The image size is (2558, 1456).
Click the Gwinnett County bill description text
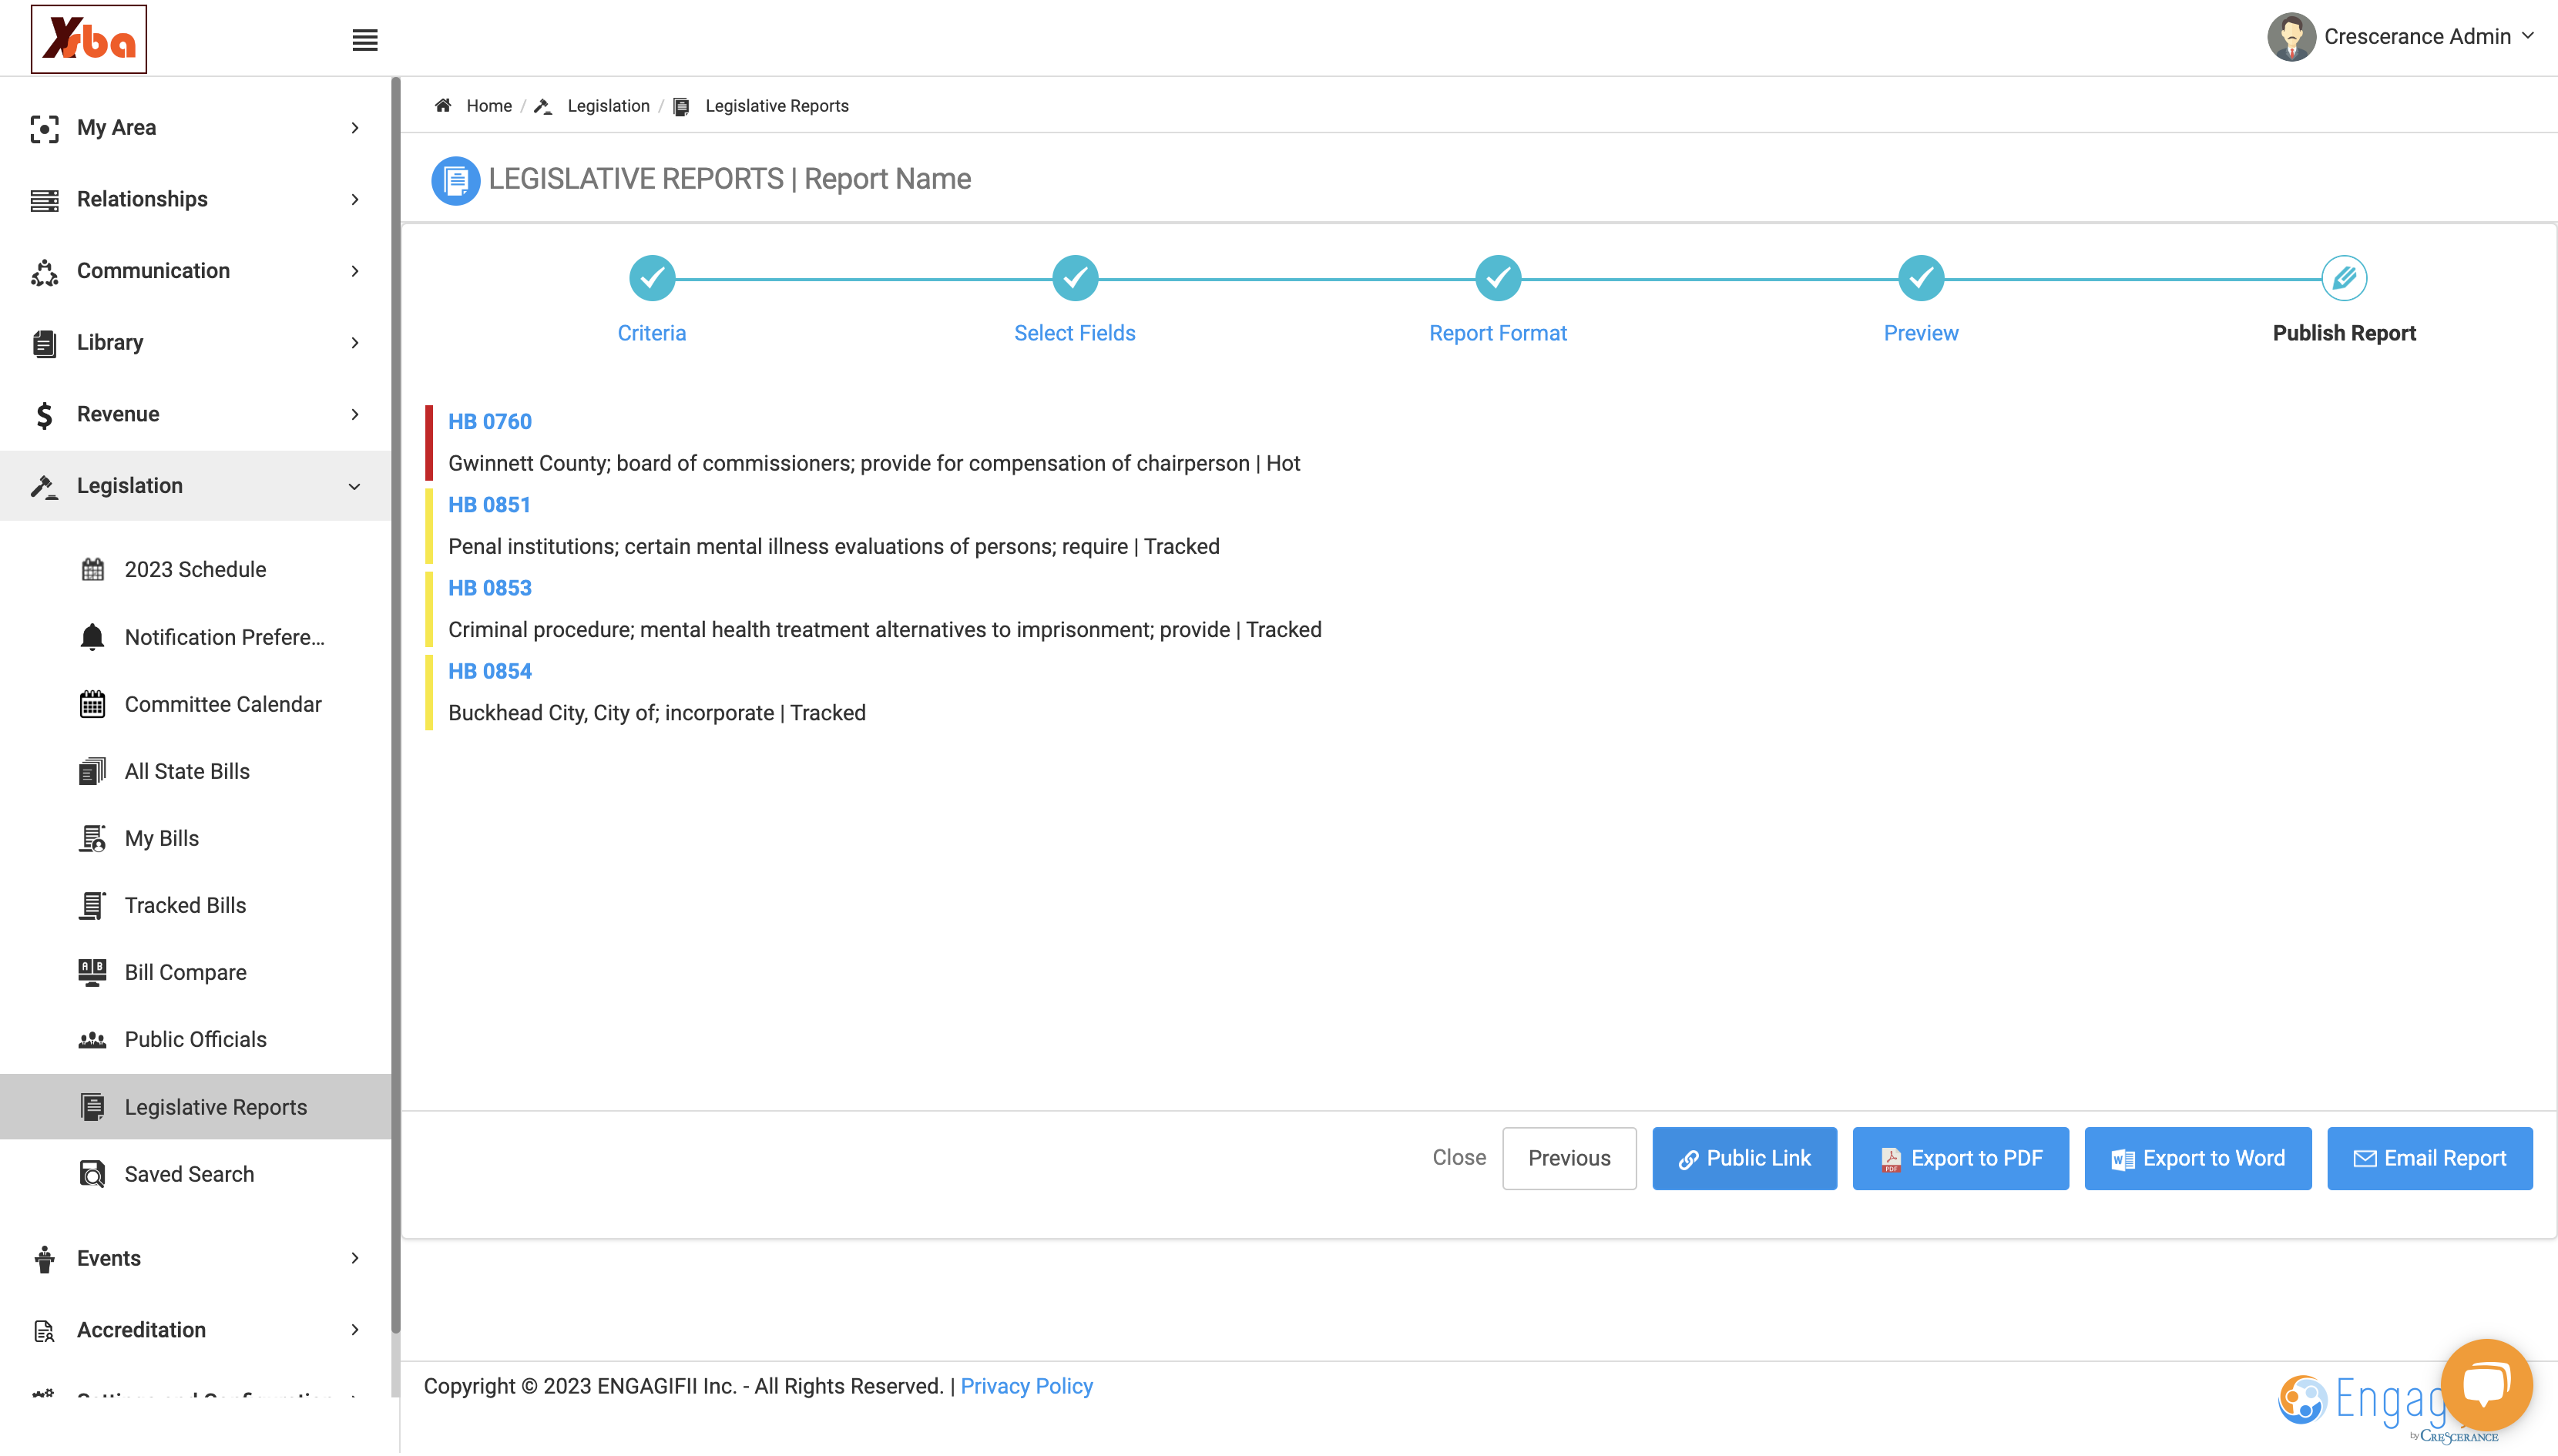pyautogui.click(x=874, y=463)
